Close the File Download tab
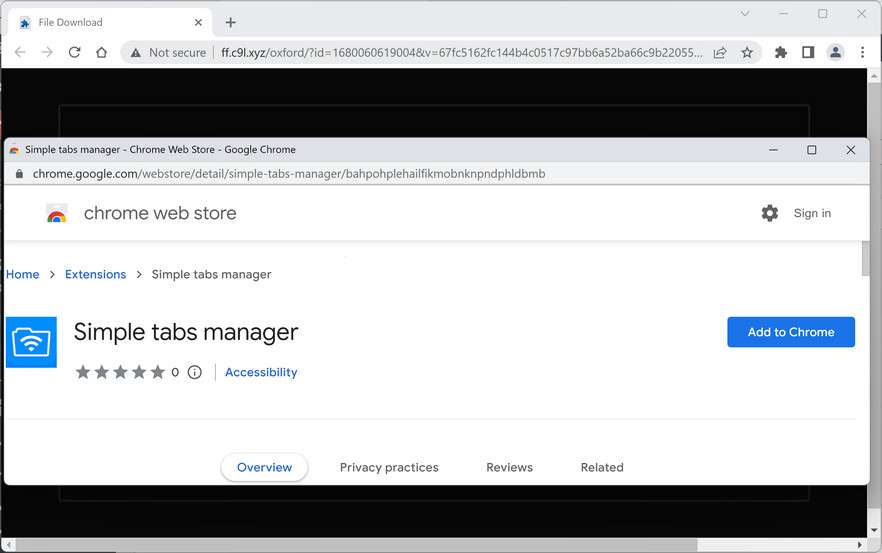This screenshot has height=553, width=882. tap(199, 23)
